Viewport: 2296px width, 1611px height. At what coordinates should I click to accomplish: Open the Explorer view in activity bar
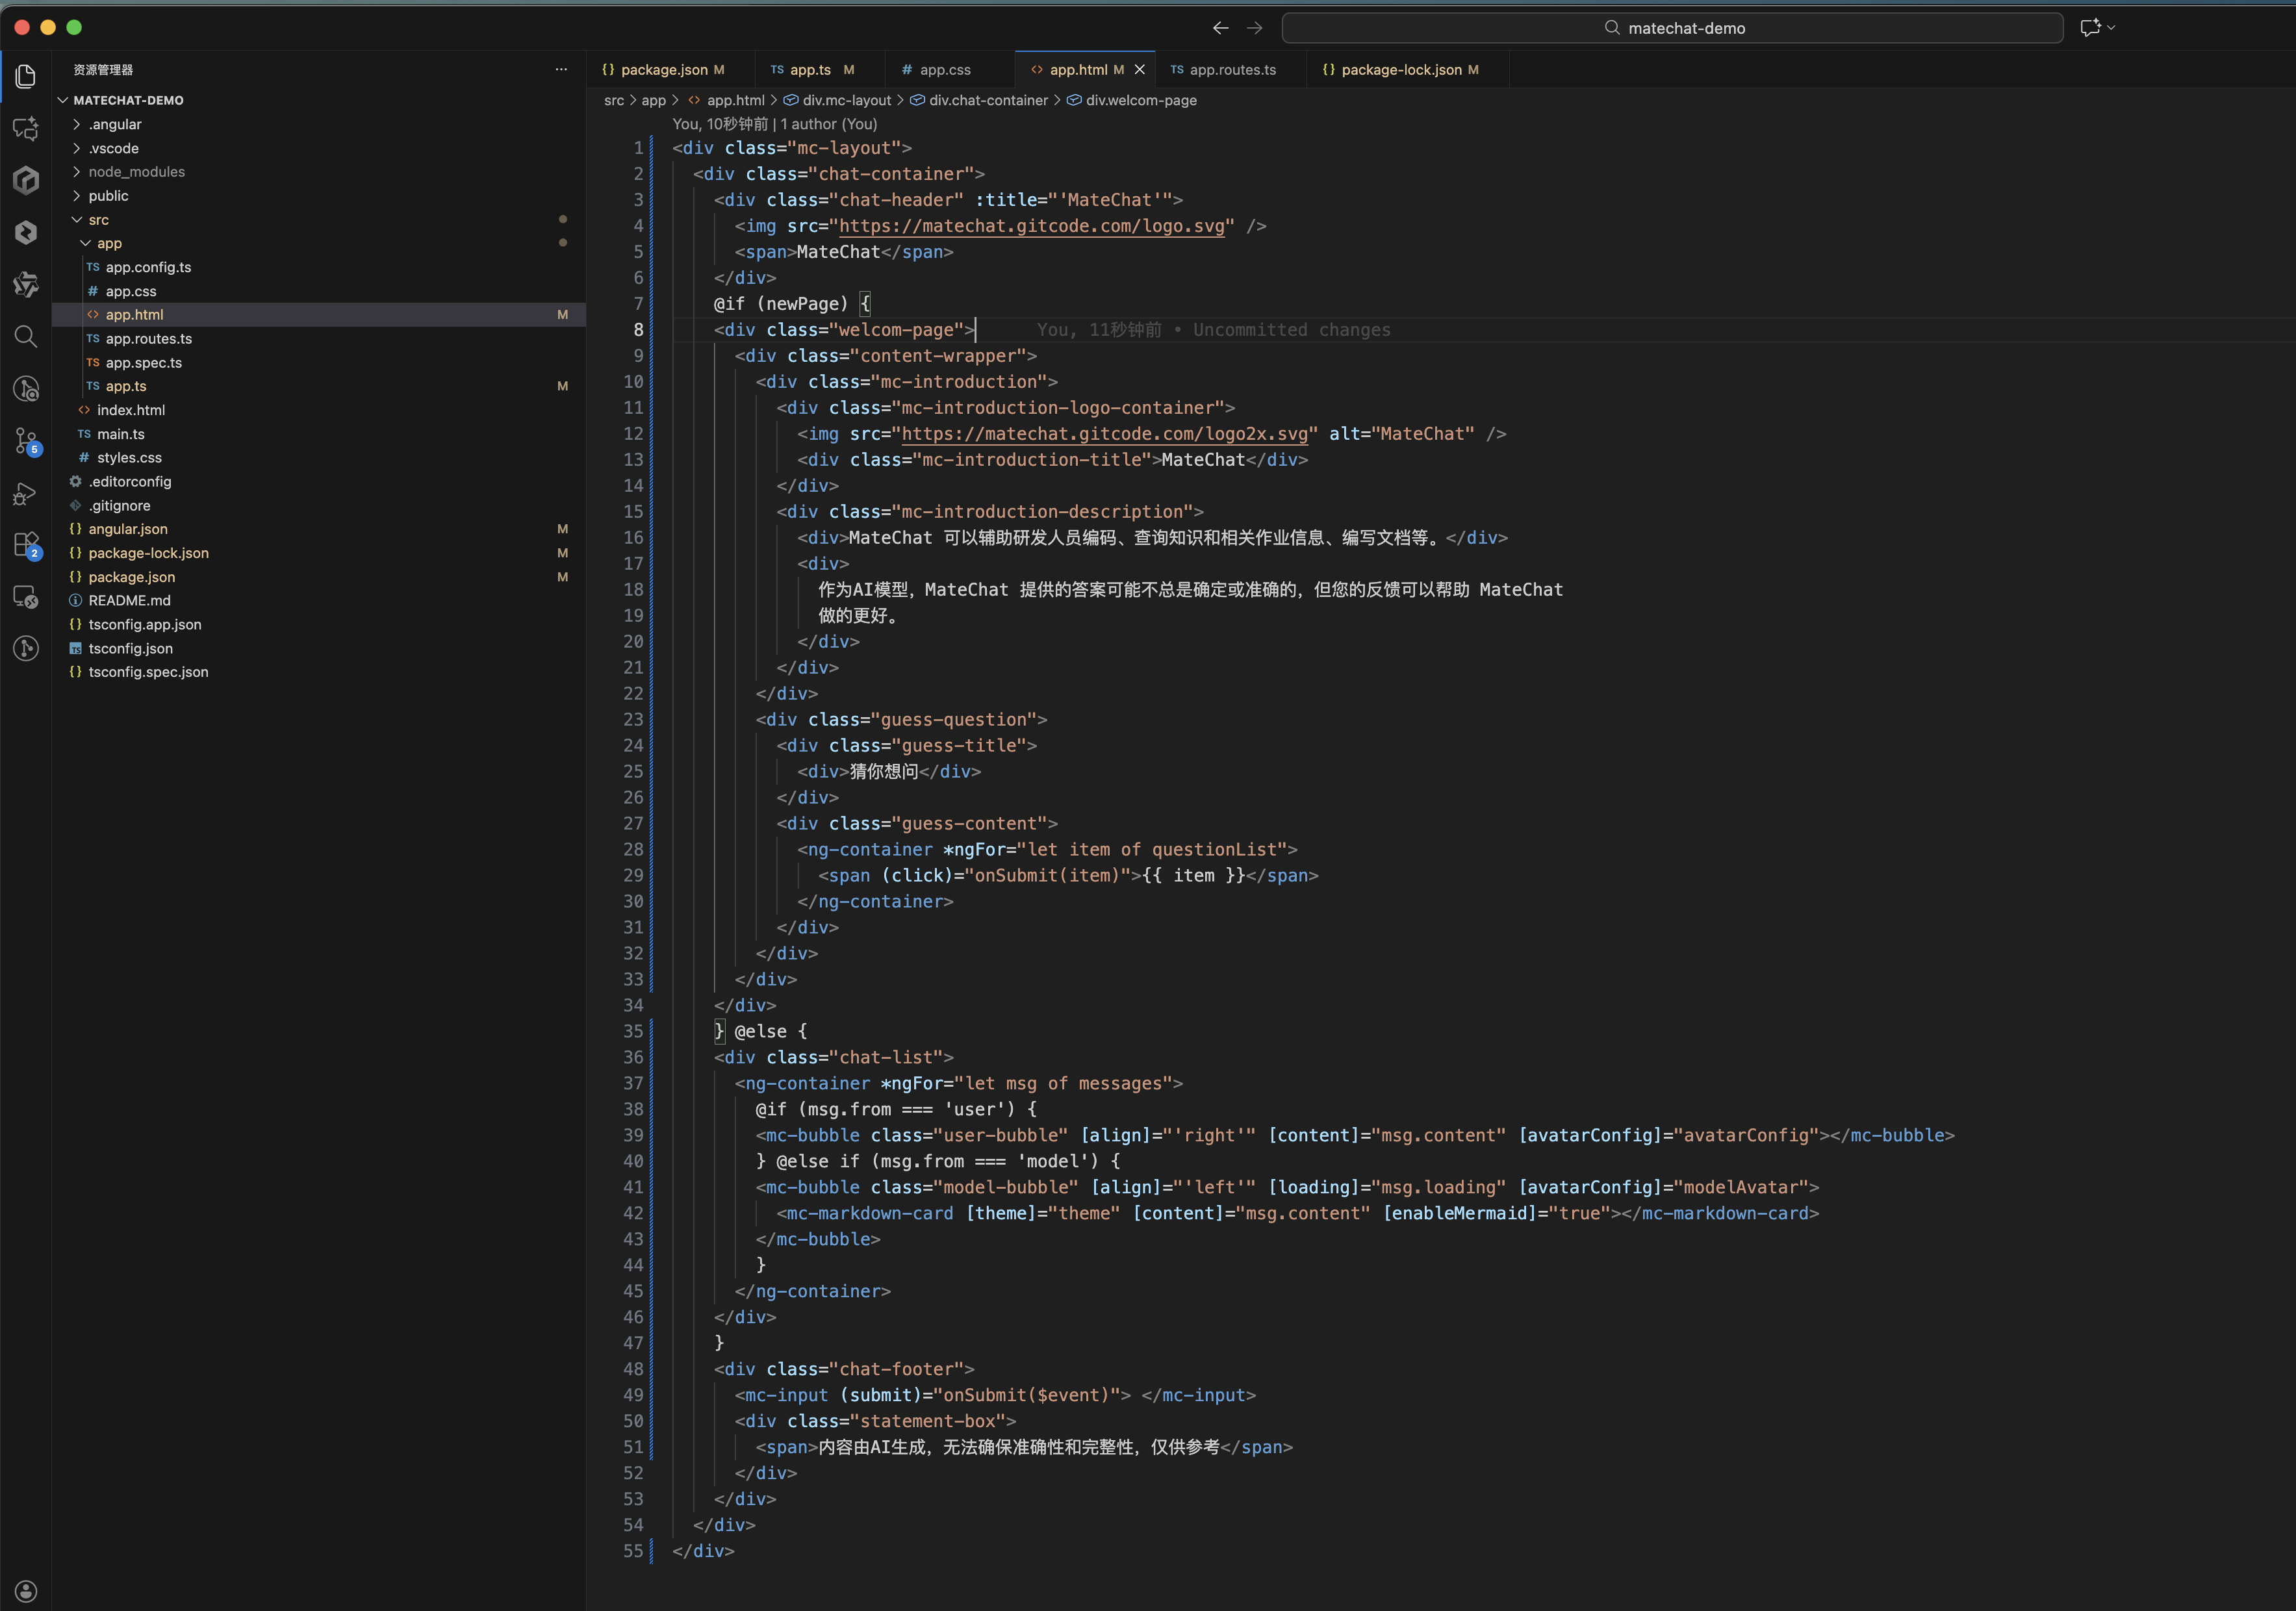click(x=26, y=77)
